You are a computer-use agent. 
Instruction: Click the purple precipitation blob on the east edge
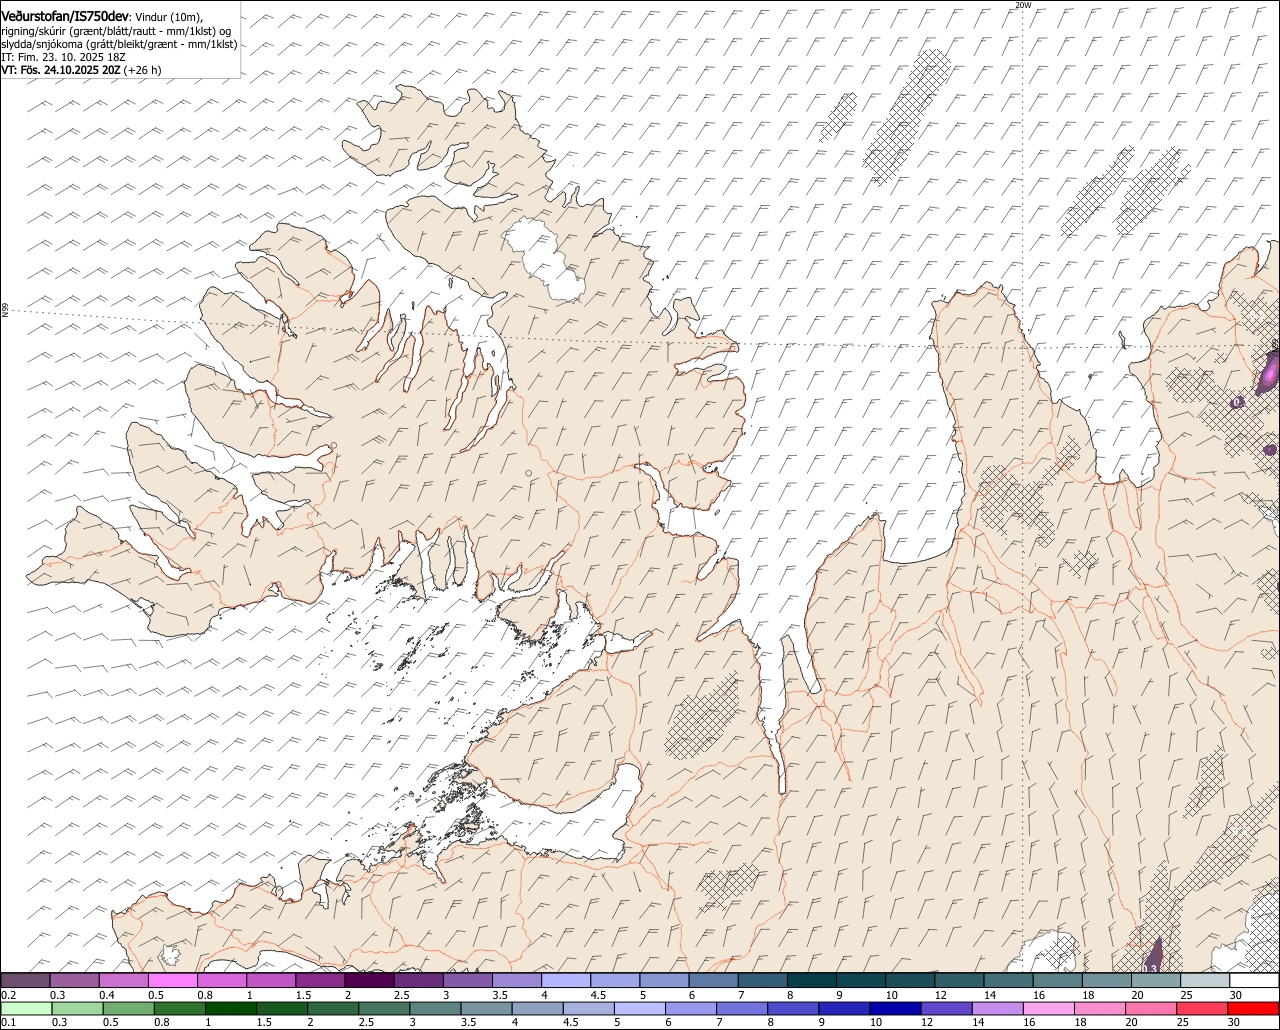(1268, 371)
